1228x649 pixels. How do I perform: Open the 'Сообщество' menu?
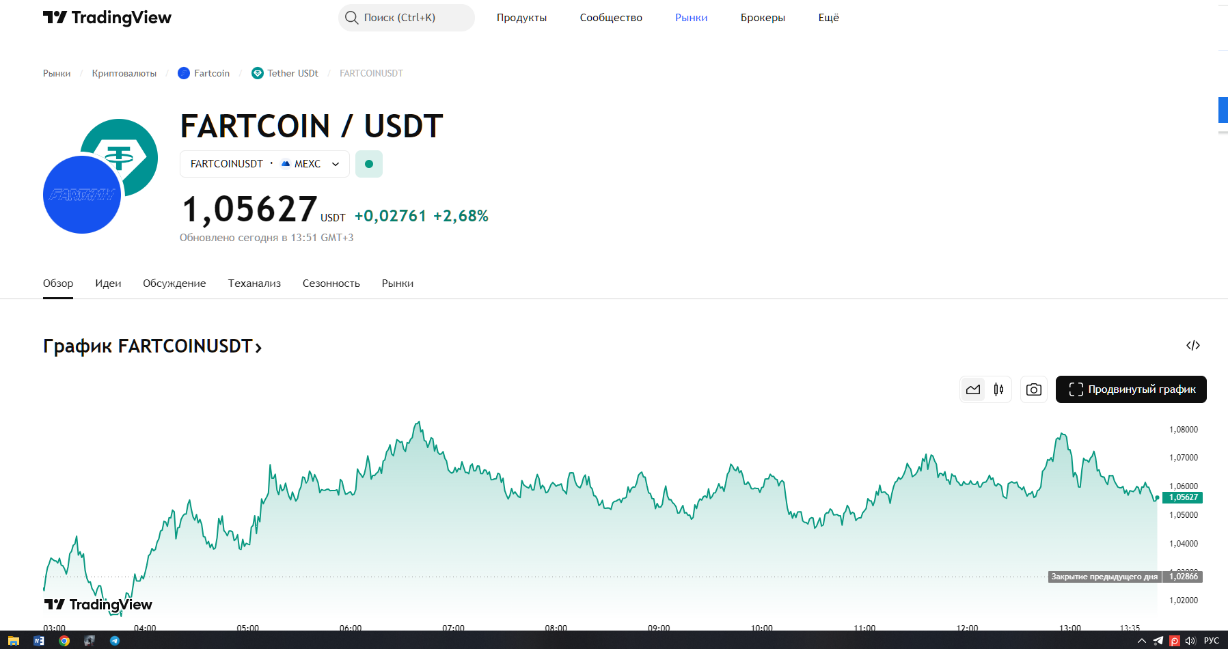pyautogui.click(x=611, y=18)
